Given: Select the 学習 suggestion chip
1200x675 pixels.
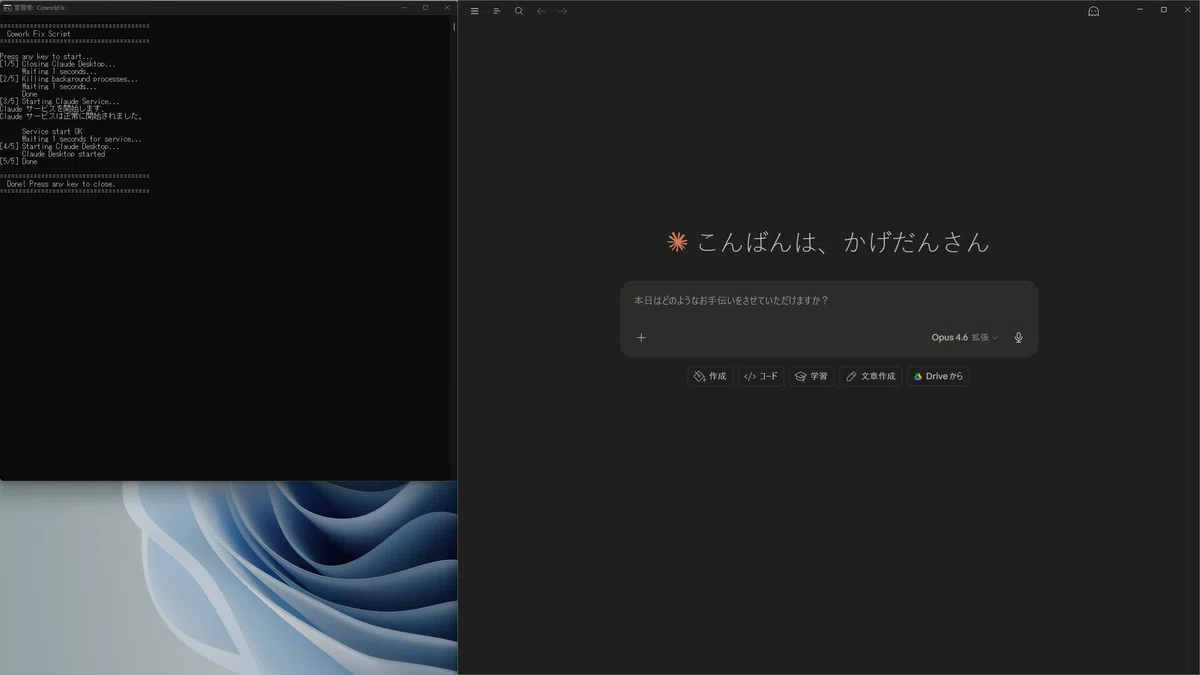Looking at the screenshot, I should click(811, 376).
